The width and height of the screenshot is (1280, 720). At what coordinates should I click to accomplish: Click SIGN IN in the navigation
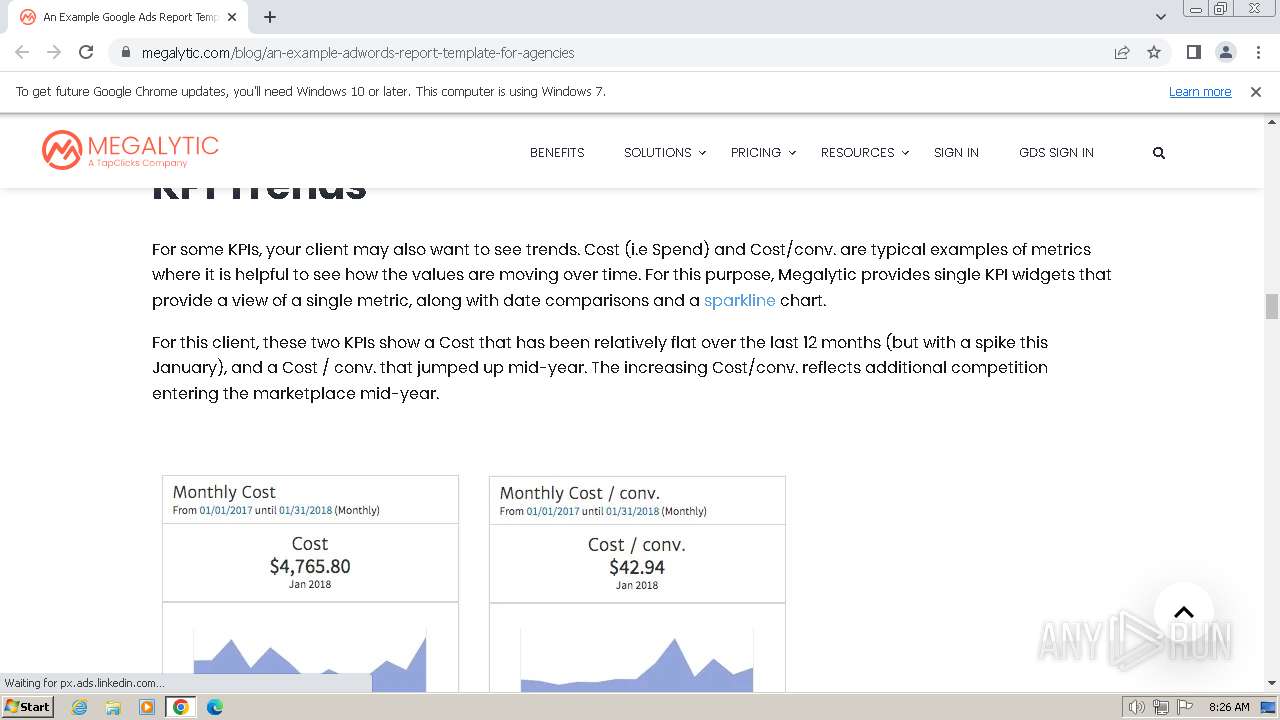pyautogui.click(x=956, y=153)
